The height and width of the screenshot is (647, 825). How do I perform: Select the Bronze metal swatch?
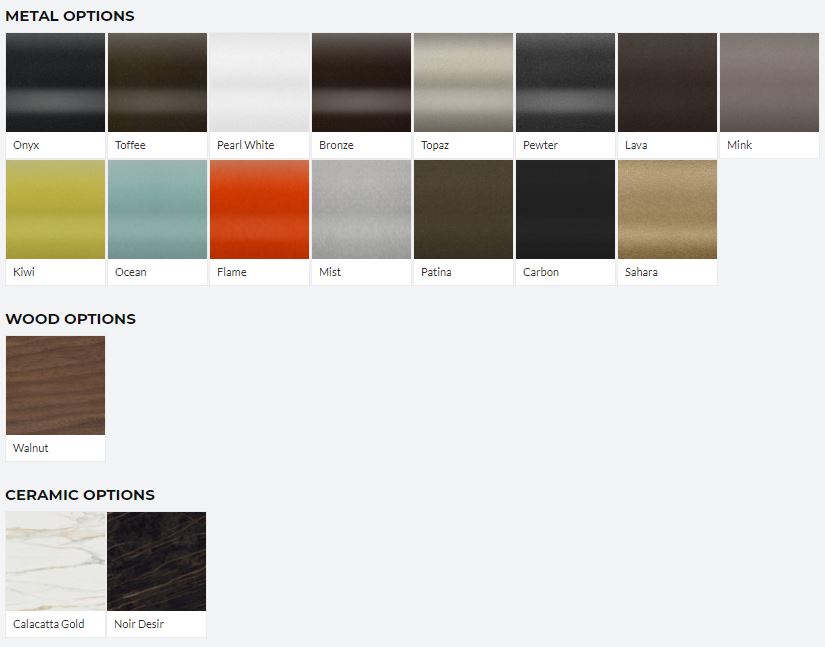(361, 83)
